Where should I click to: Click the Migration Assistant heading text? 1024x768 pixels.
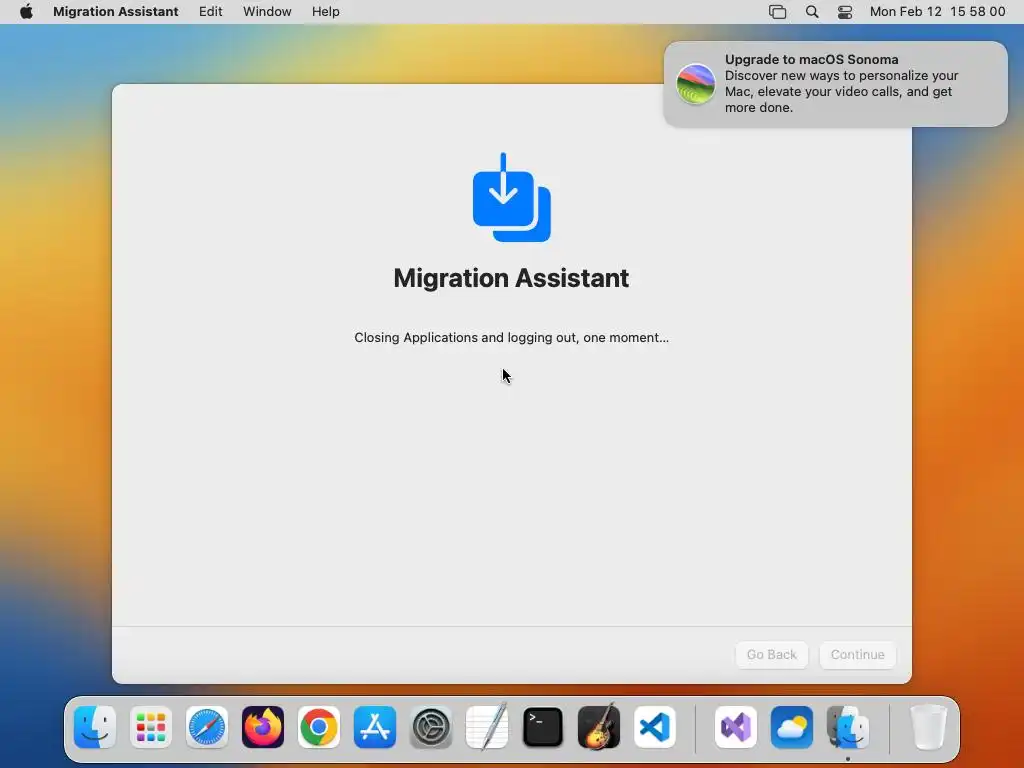[511, 278]
